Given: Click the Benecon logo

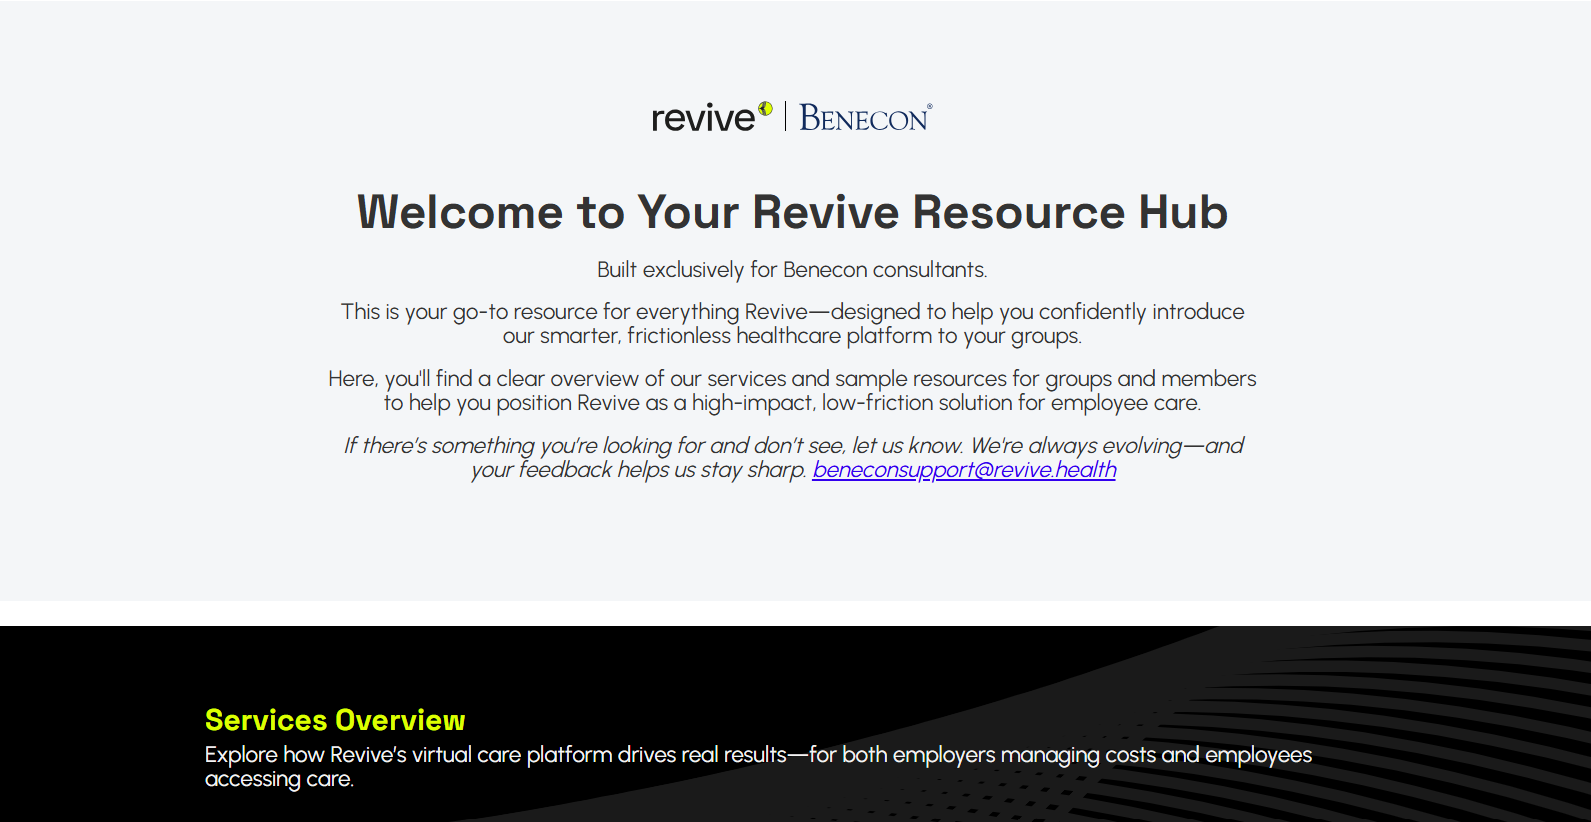Looking at the screenshot, I should 866,118.
